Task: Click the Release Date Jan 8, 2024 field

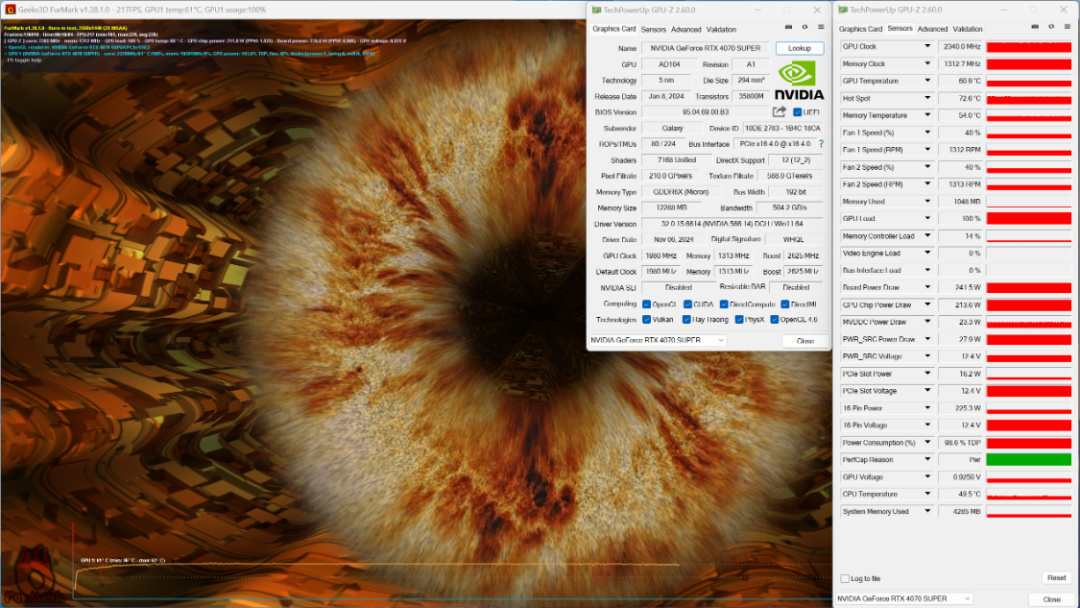Action: 665,96
